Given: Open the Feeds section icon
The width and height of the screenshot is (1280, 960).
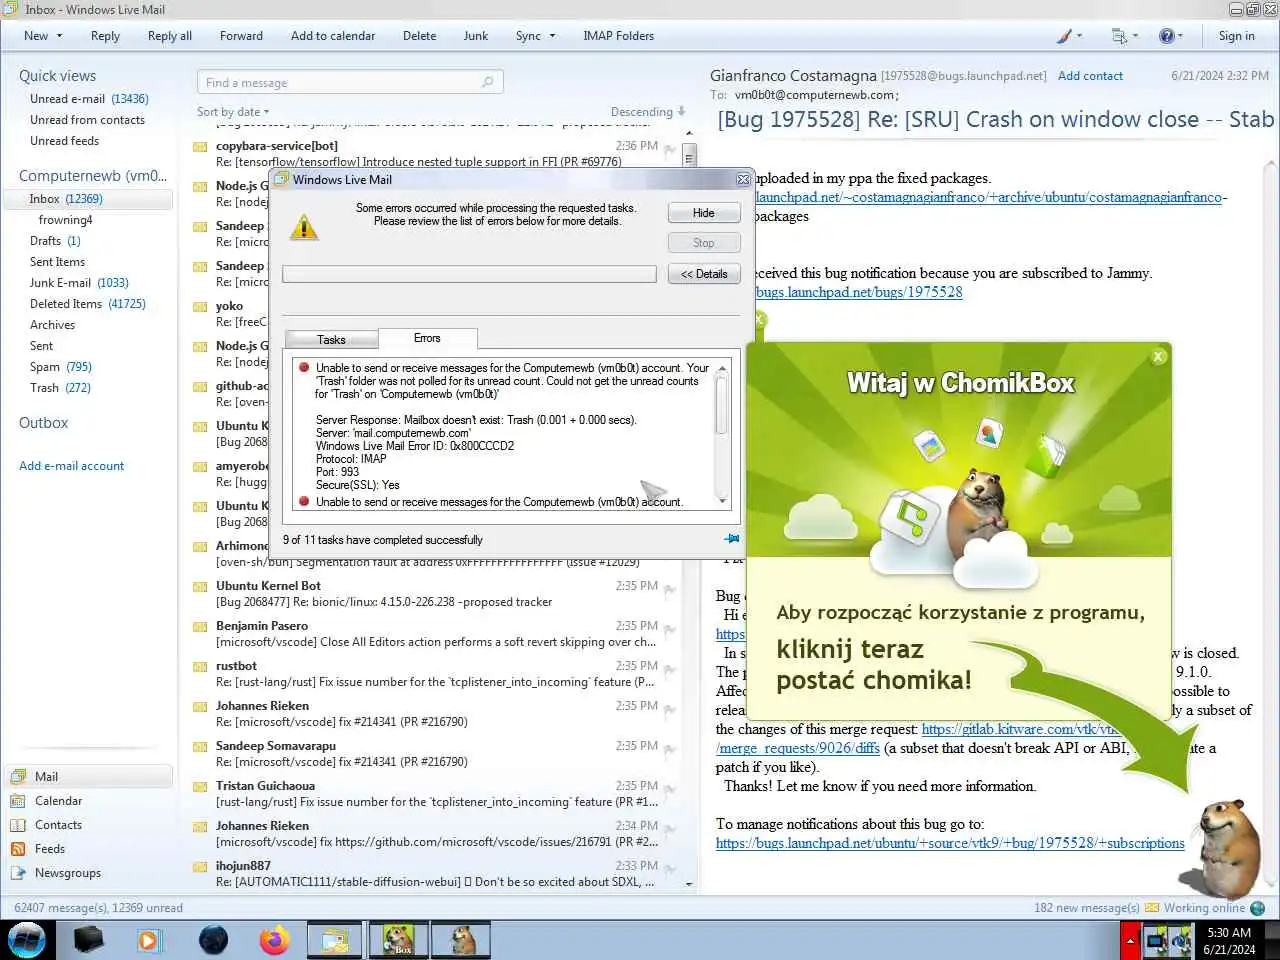Looking at the screenshot, I should [x=18, y=849].
